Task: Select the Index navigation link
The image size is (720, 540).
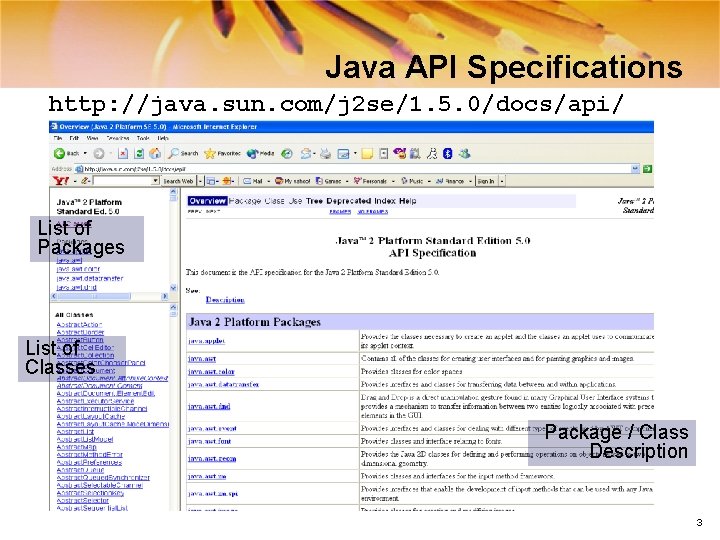Action: [384, 201]
